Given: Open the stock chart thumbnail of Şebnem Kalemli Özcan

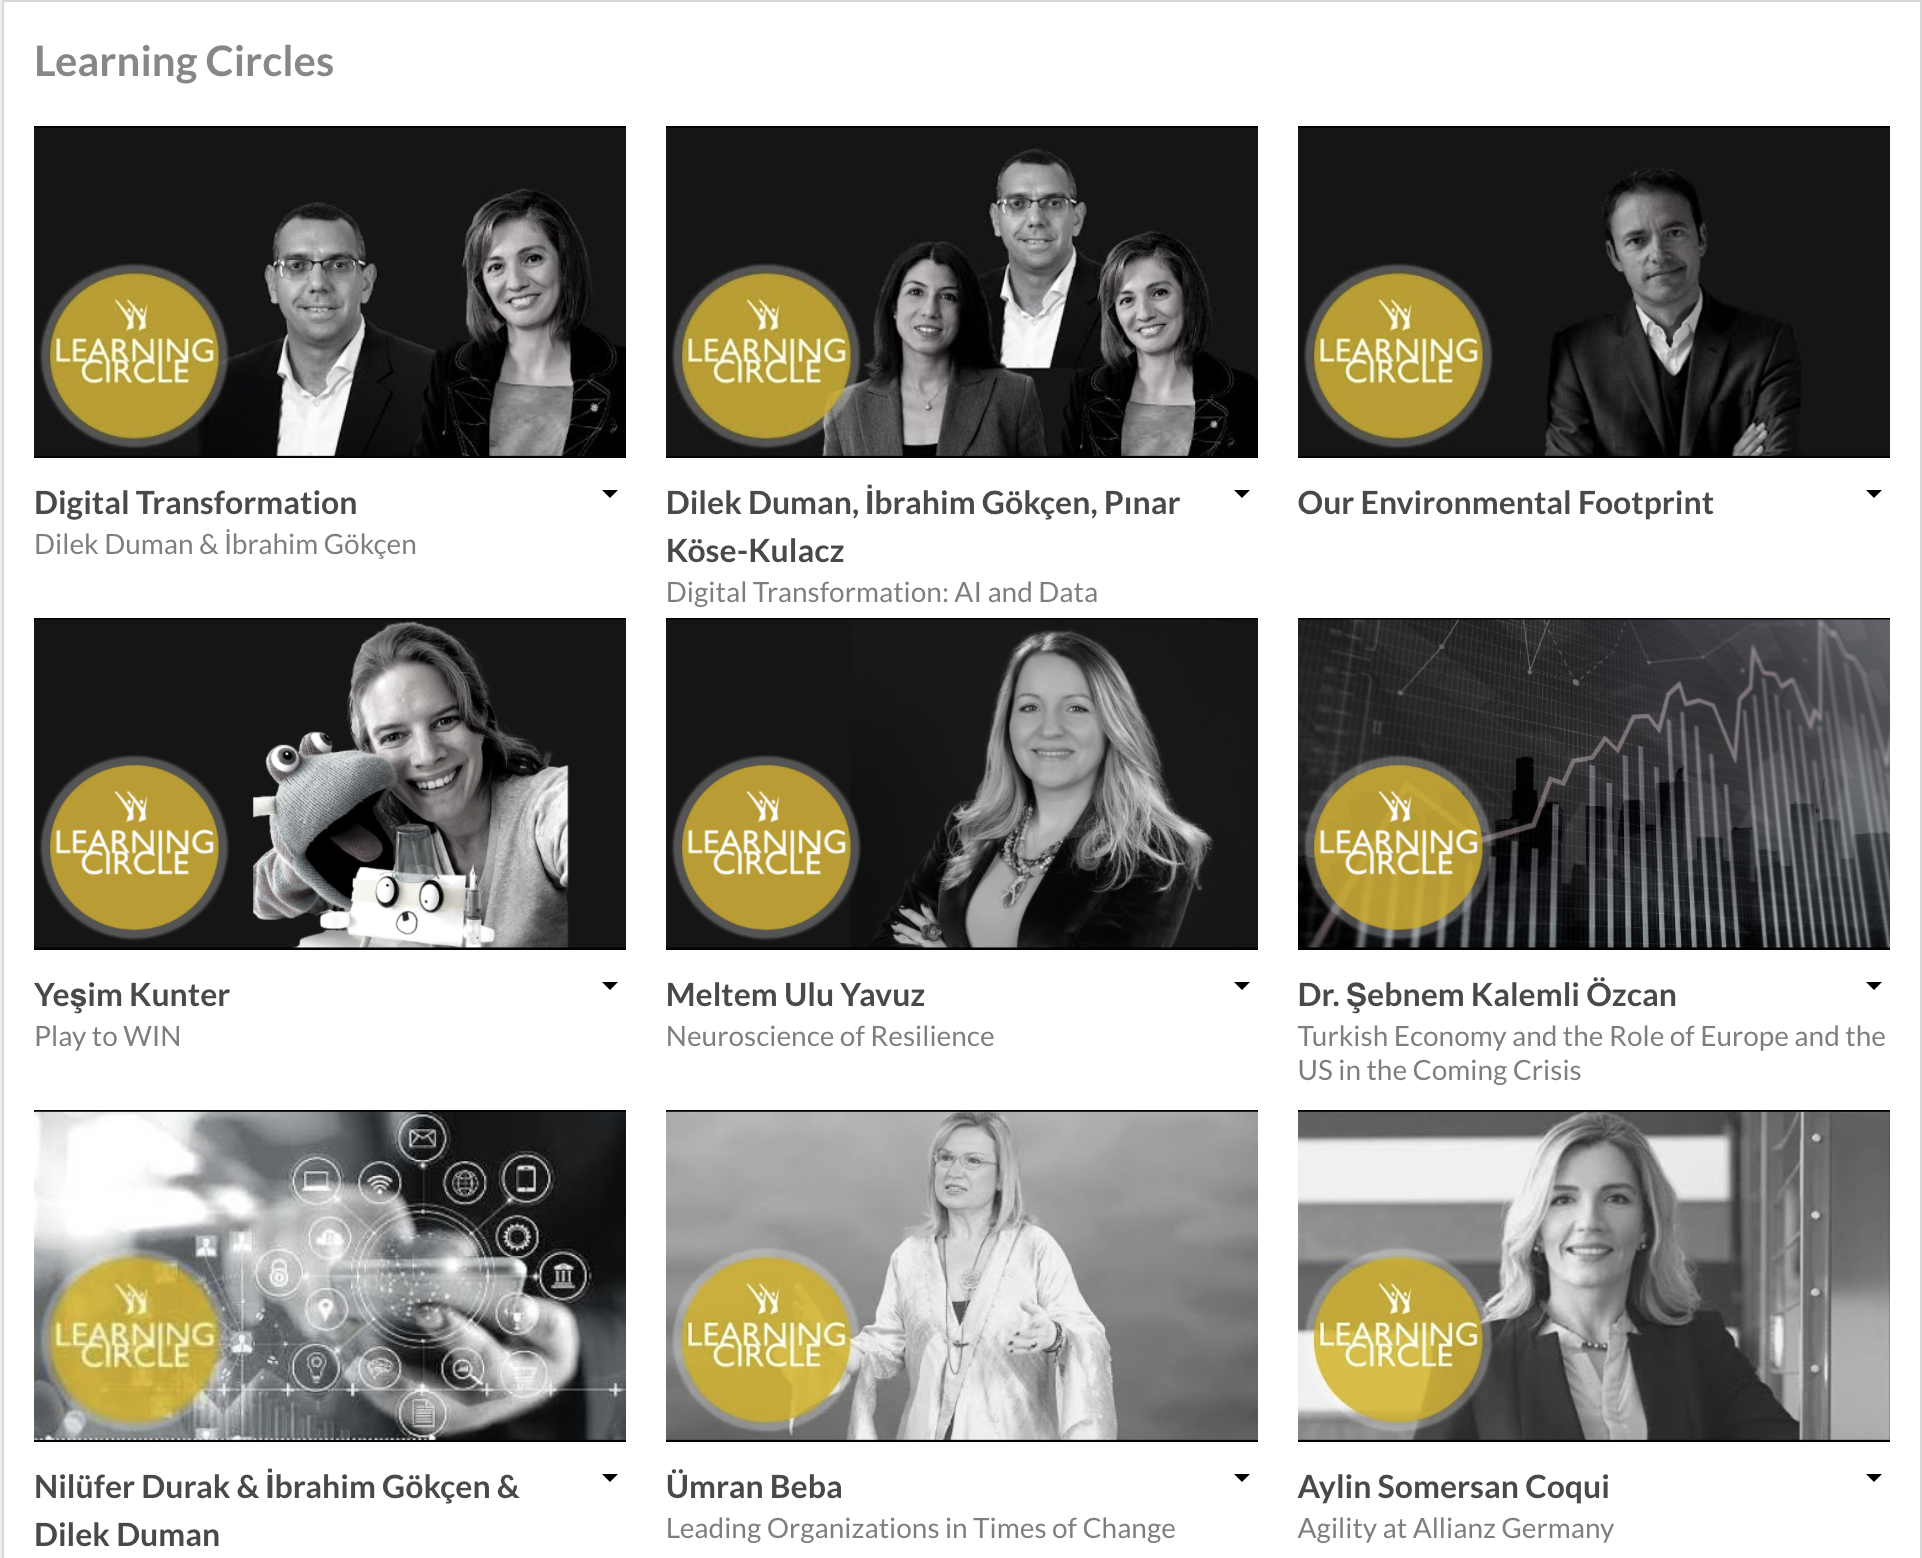Looking at the screenshot, I should point(1594,784).
